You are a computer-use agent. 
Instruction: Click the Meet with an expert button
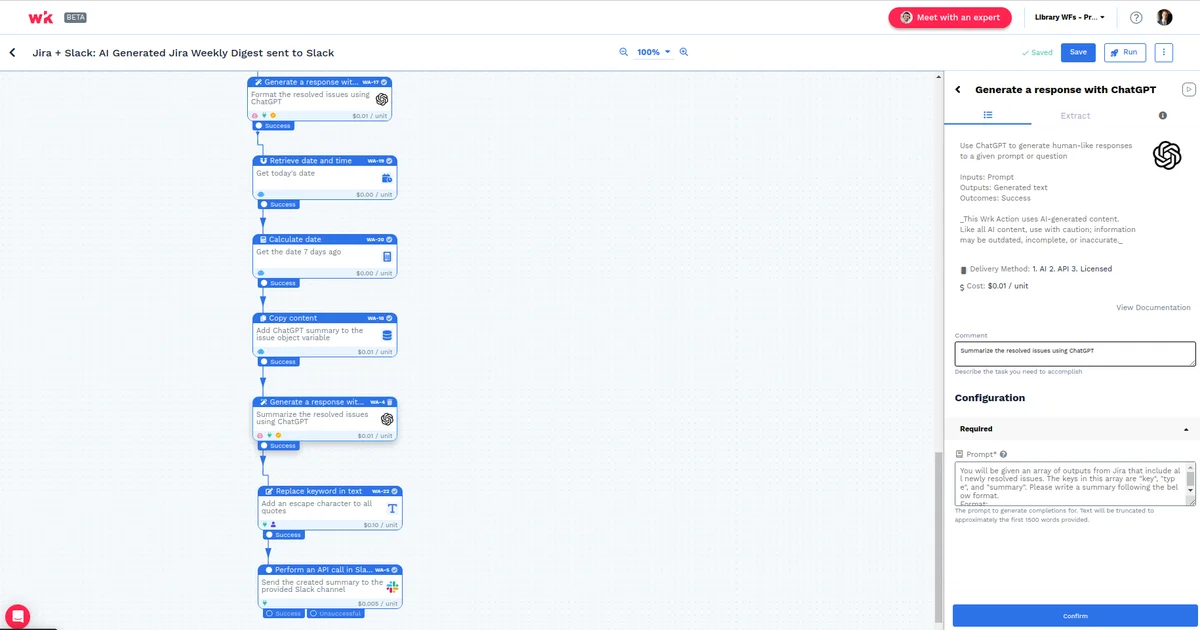point(950,17)
